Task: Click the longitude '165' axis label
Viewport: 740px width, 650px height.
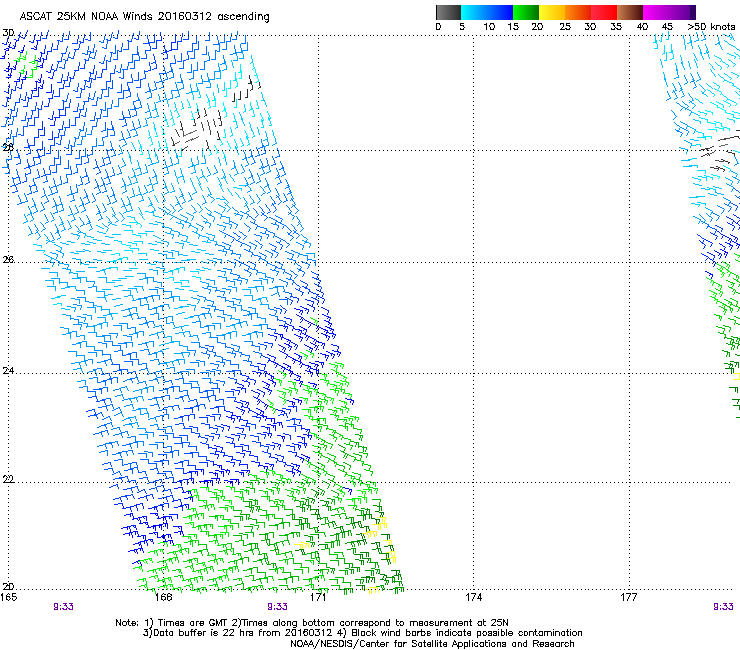Action: (8, 597)
